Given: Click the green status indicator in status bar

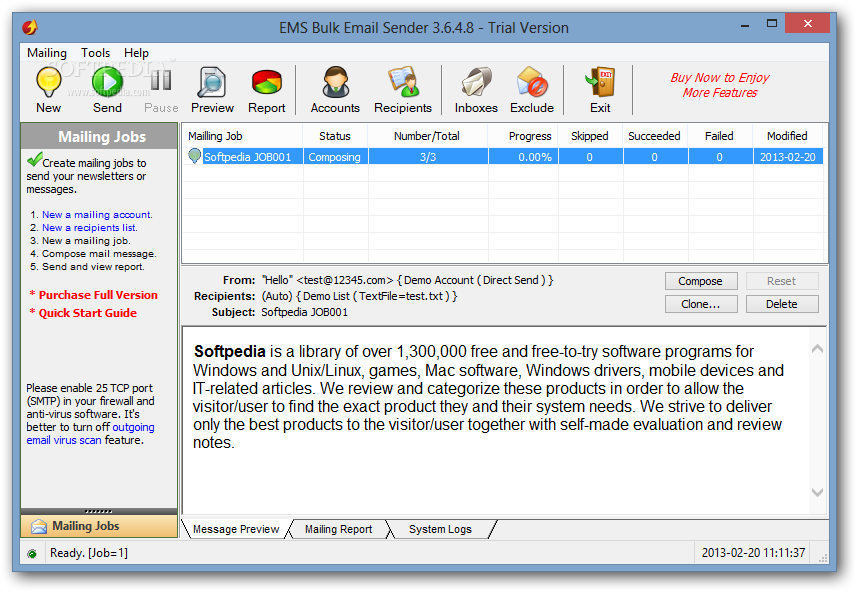Looking at the screenshot, I should 32,554.
